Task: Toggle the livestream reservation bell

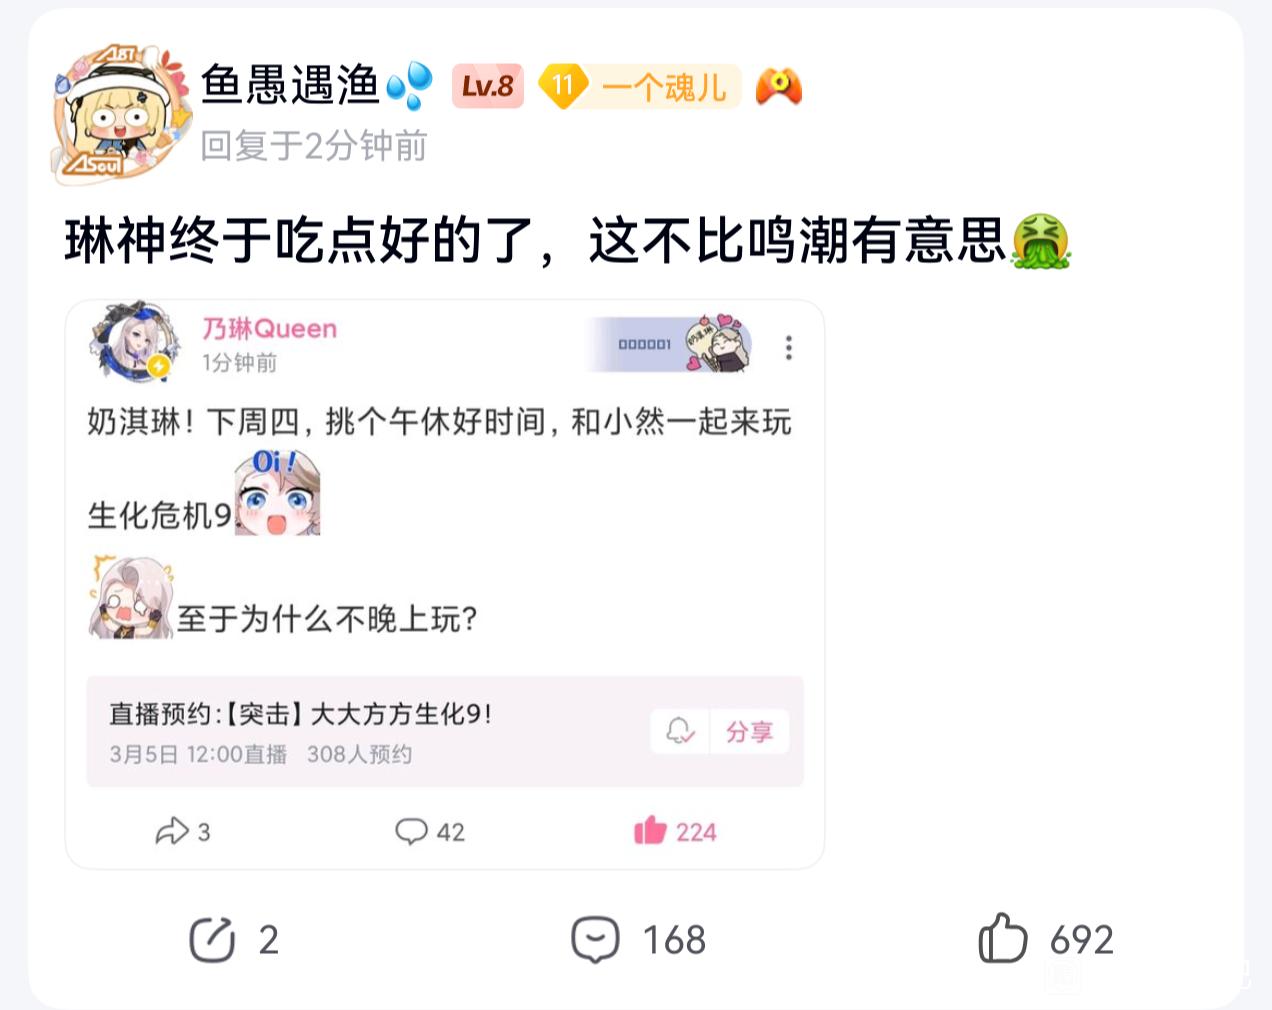Action: [x=680, y=731]
